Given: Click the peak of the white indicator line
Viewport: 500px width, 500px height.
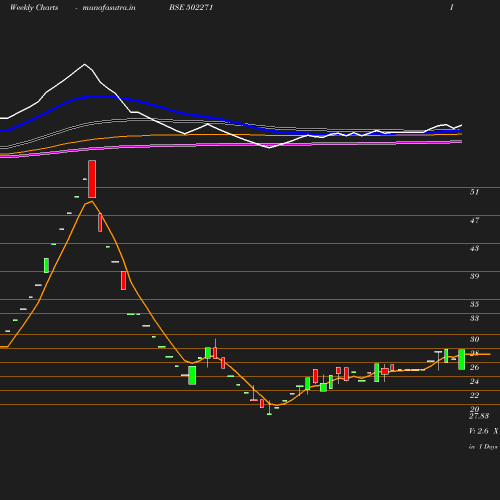Looking at the screenshot, I should pos(85,64).
